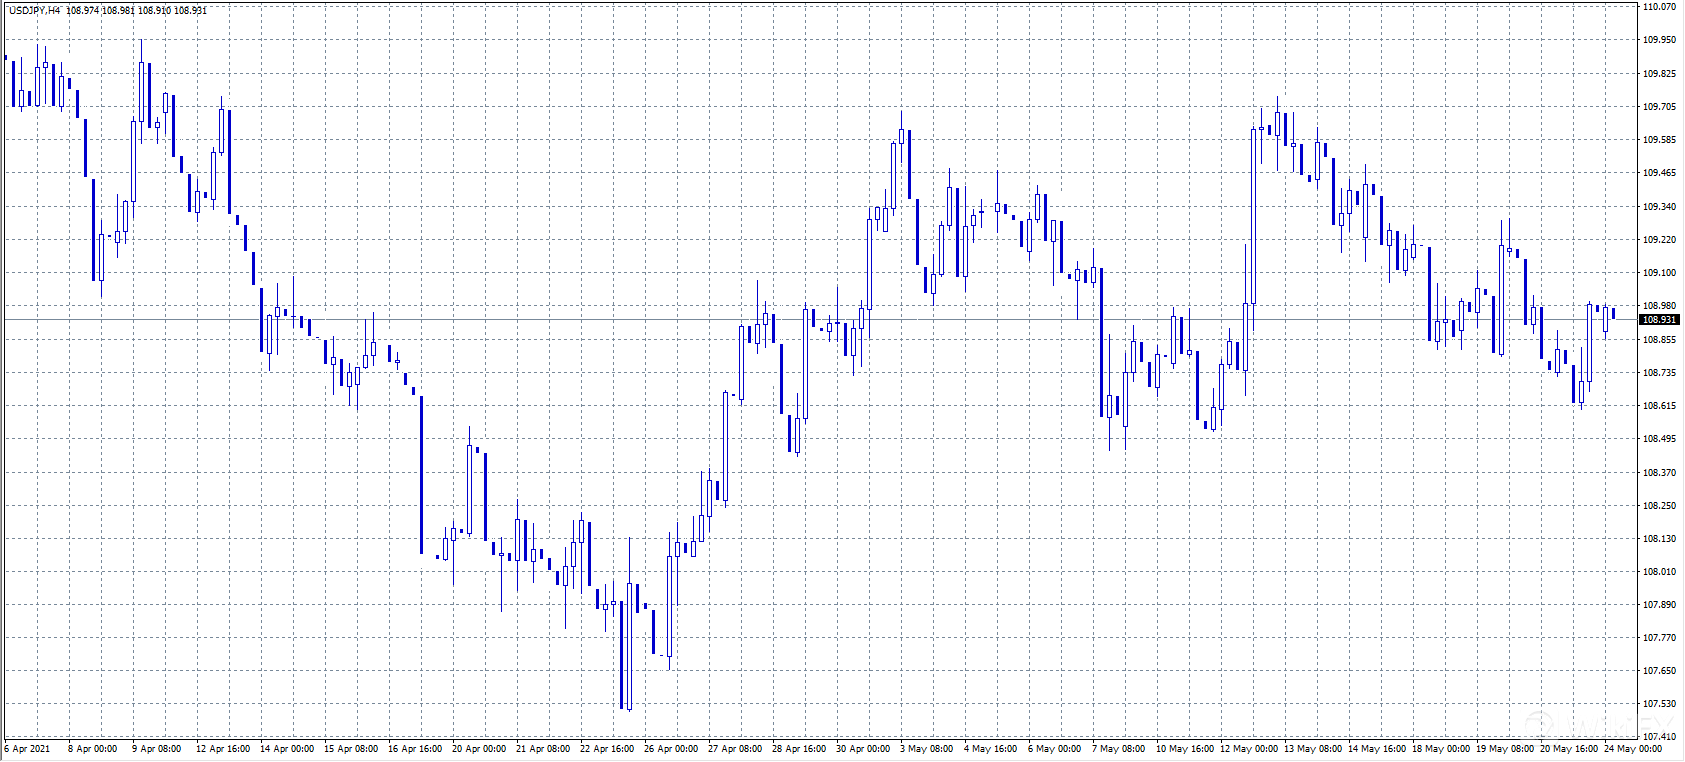1685x762 pixels.
Task: Click the 110.070 price axis label
Action: pos(1659,7)
